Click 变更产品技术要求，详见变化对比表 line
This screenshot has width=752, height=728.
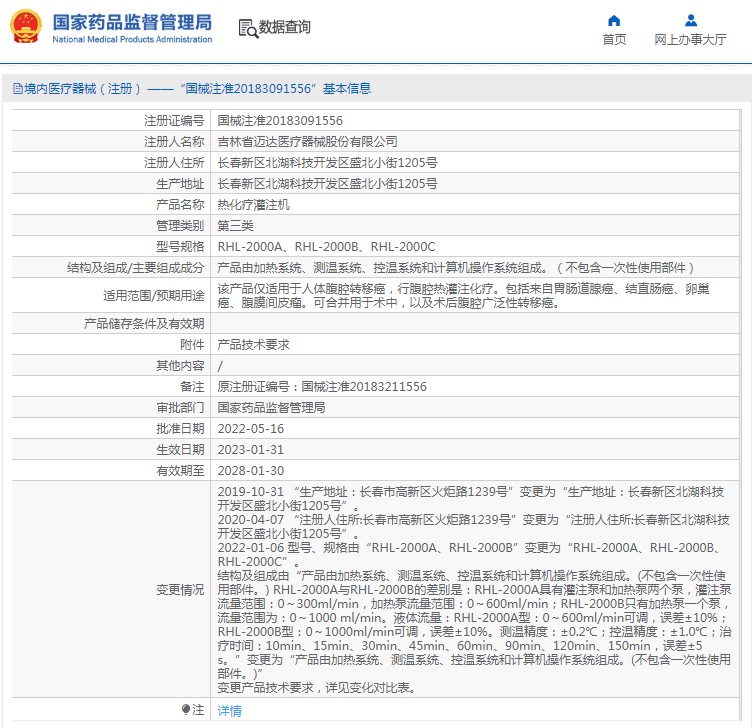tap(317, 688)
